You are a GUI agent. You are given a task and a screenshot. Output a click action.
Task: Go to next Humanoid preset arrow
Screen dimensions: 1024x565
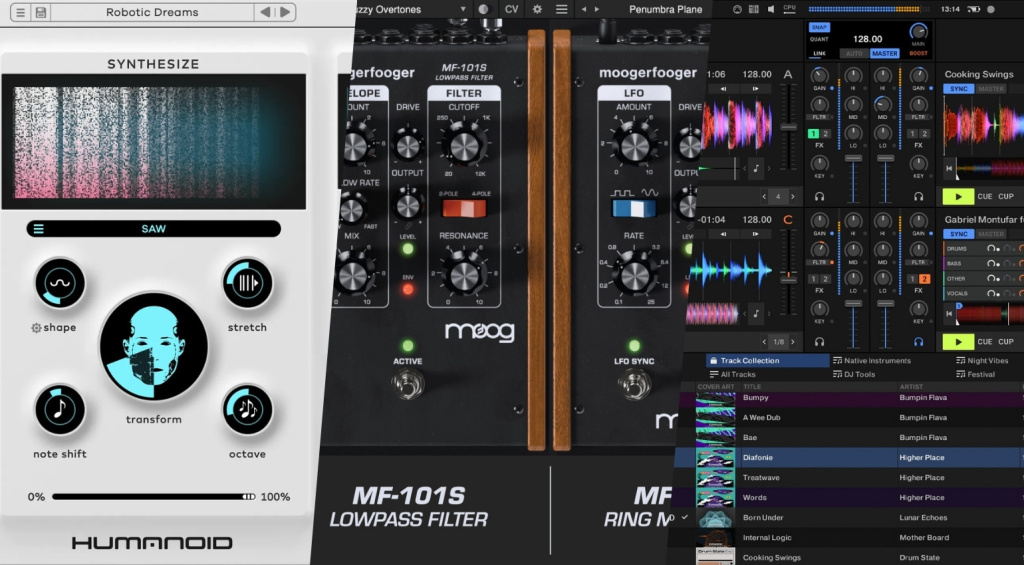(x=285, y=12)
